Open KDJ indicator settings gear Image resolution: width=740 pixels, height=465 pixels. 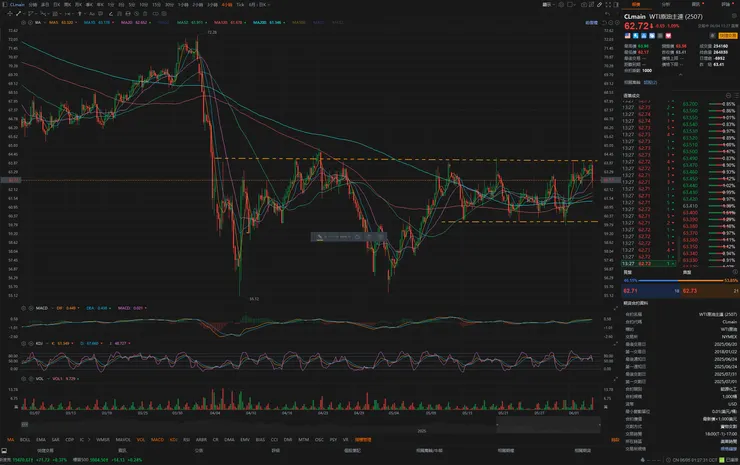point(24,343)
